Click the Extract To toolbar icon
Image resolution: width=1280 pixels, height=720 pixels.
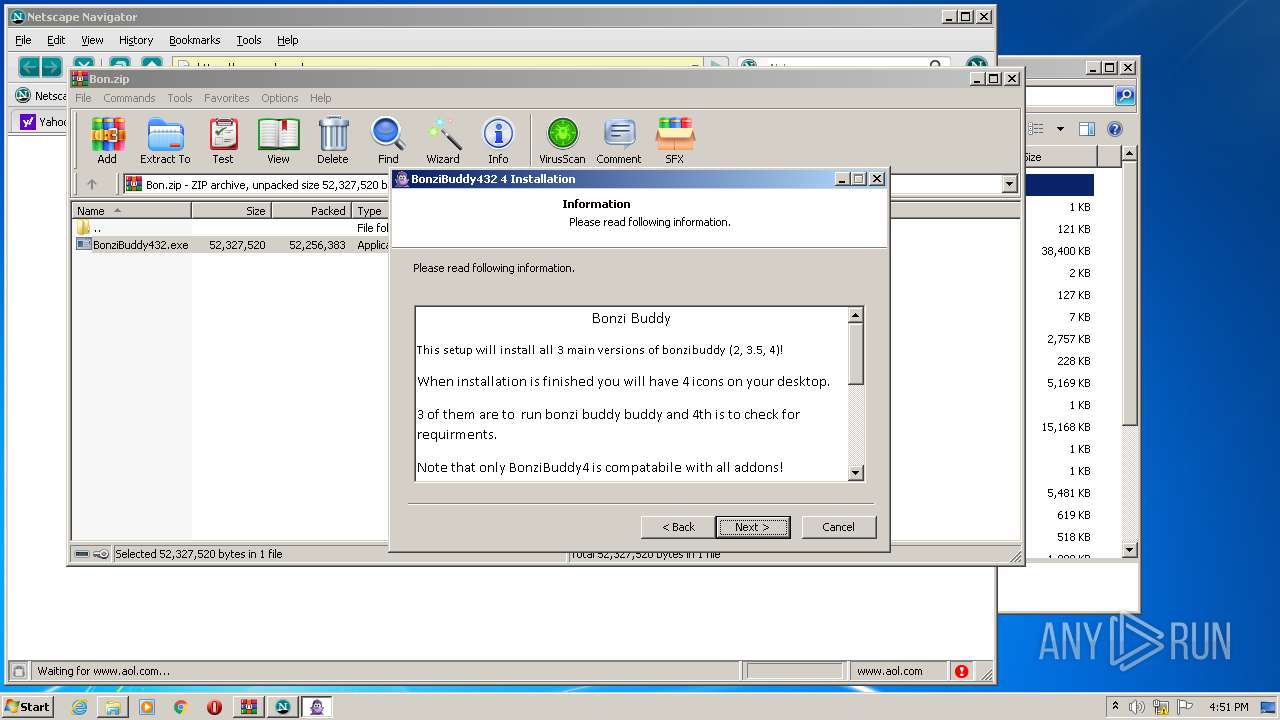(x=165, y=140)
